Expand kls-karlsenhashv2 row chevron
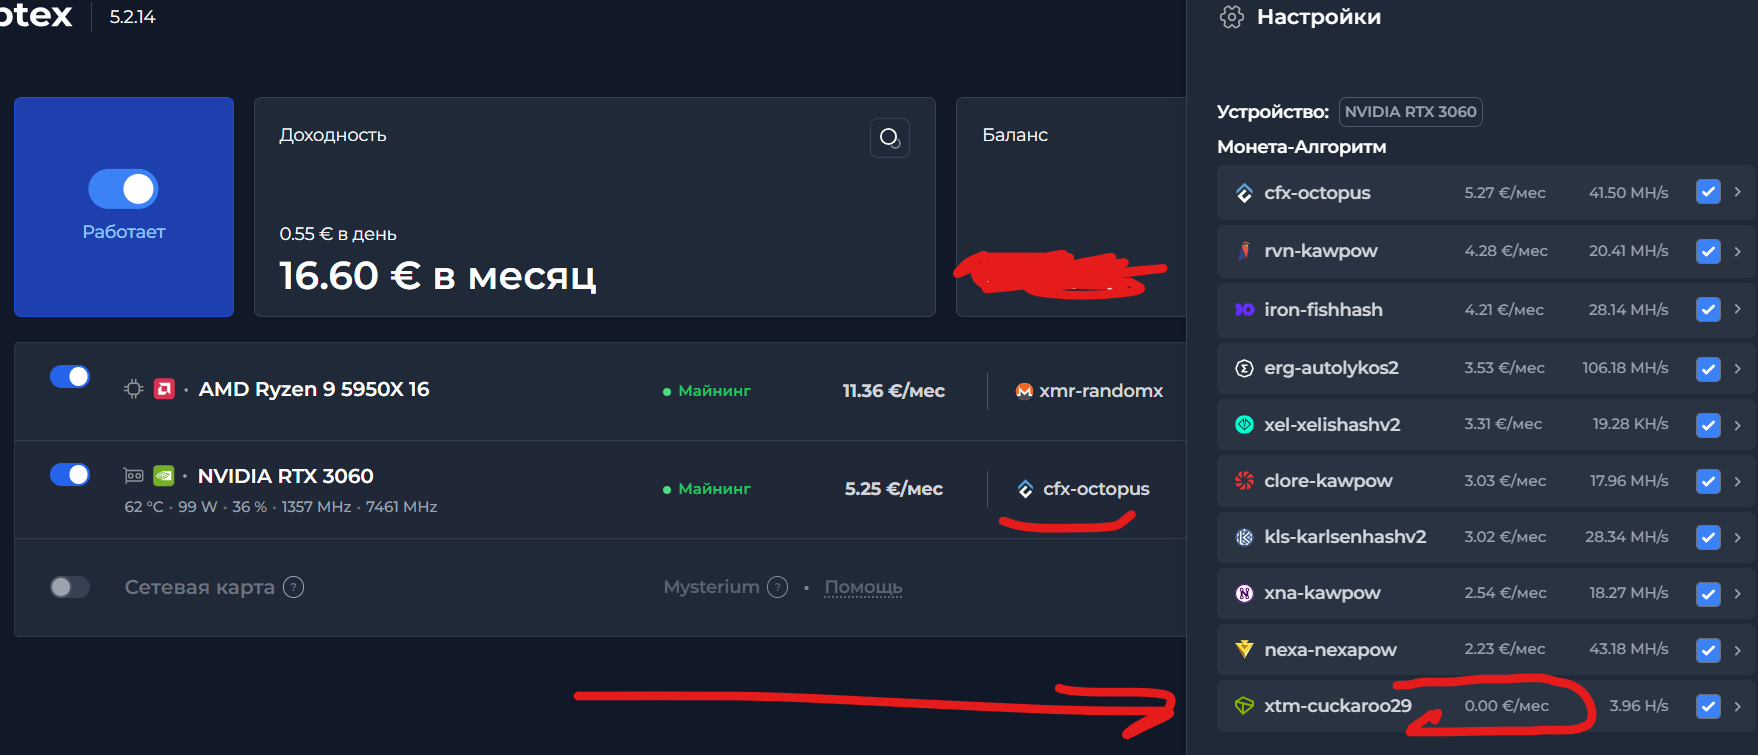Viewport: 1758px width, 755px height. click(x=1738, y=536)
